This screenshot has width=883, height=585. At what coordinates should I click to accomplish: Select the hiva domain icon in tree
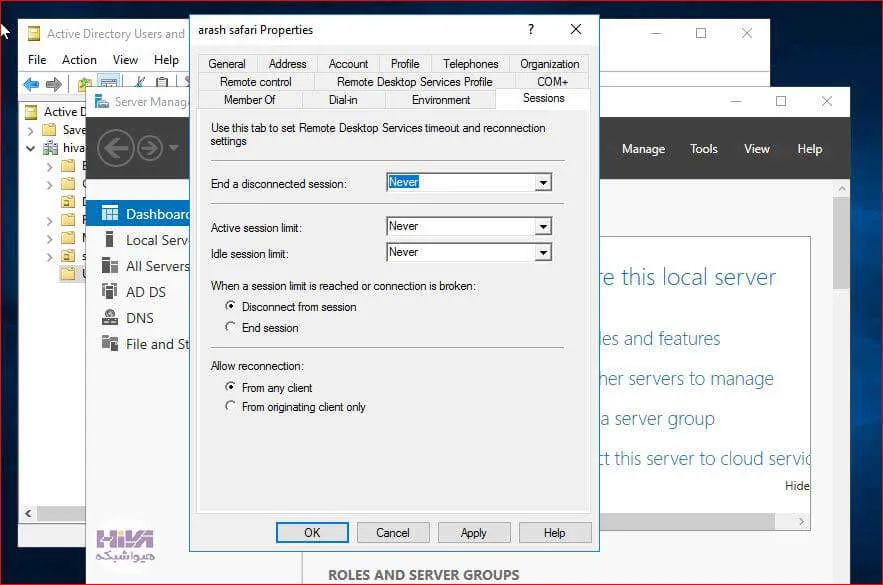click(x=51, y=148)
